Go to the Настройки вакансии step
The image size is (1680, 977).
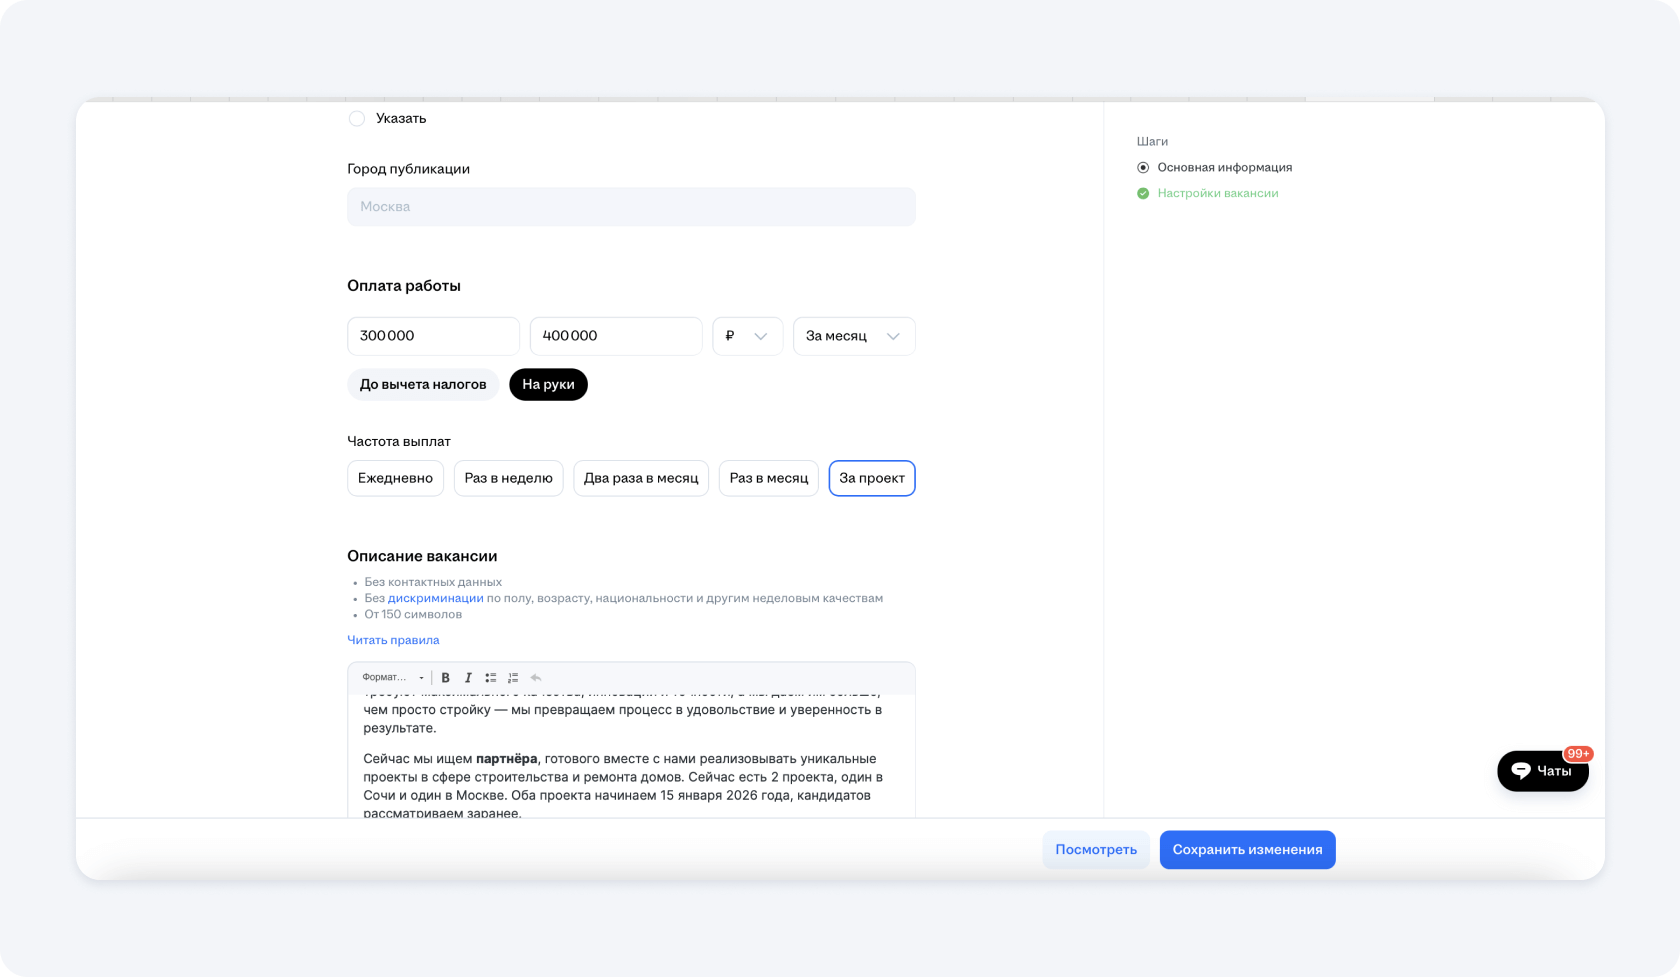pyautogui.click(x=1217, y=194)
